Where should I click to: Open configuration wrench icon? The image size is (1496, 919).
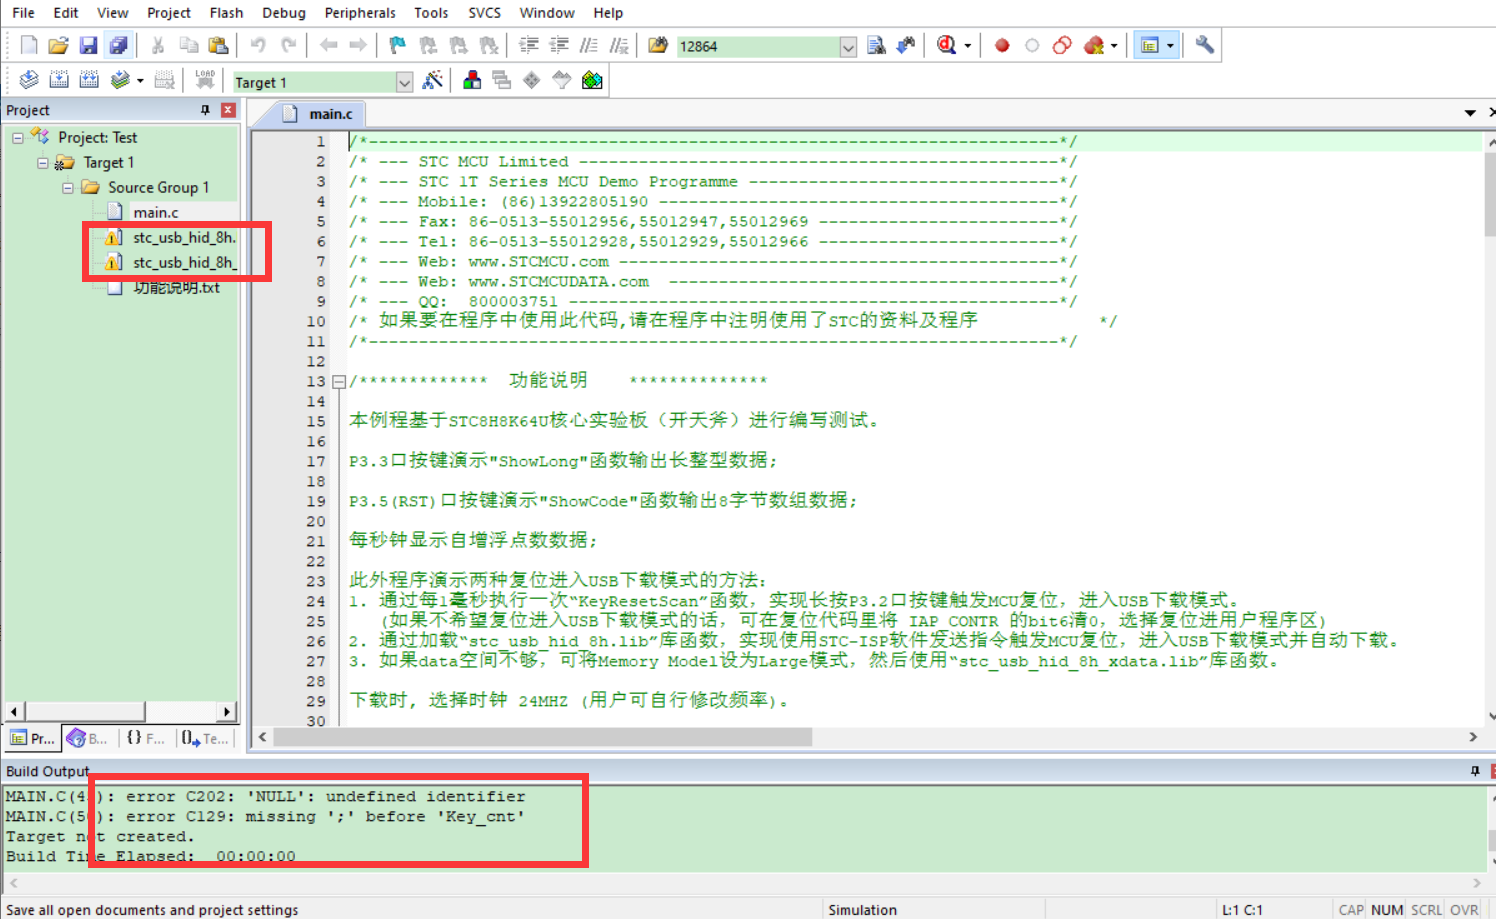[1205, 45]
